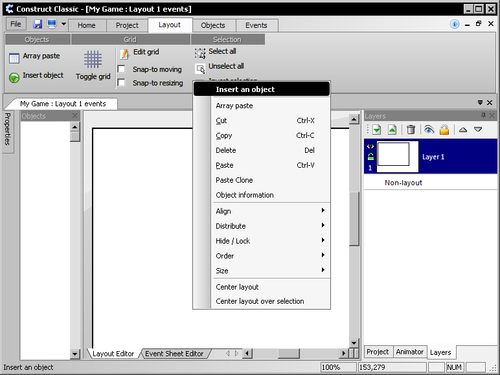Open the Project panel tab
This screenshot has width=500, height=375.
[x=377, y=352]
